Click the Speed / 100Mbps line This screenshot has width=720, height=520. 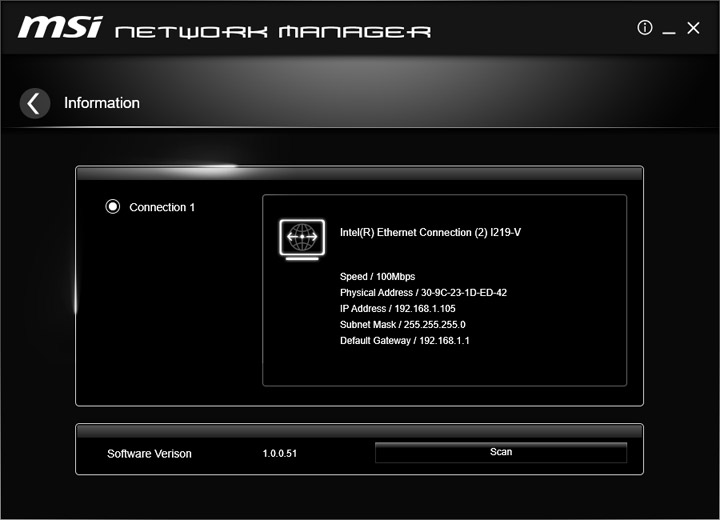(x=377, y=277)
